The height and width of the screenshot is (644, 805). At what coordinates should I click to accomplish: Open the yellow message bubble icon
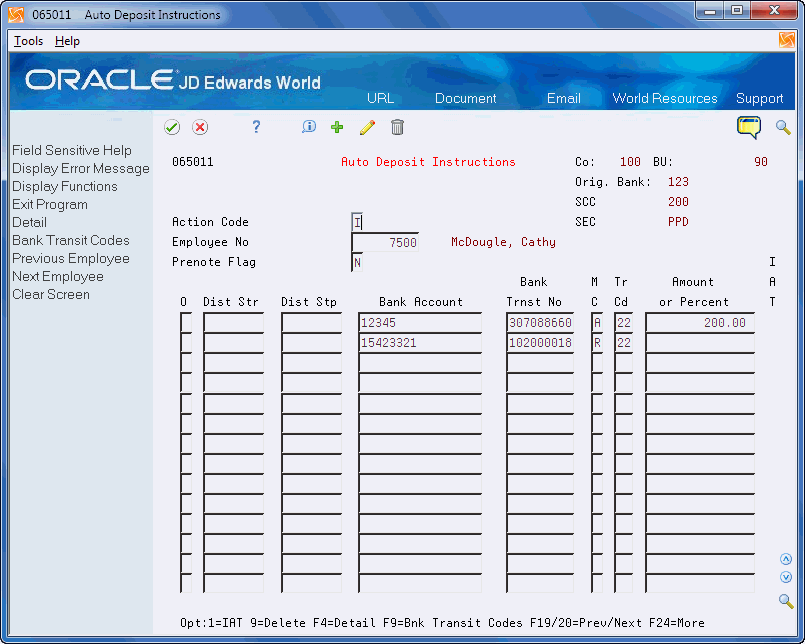749,127
